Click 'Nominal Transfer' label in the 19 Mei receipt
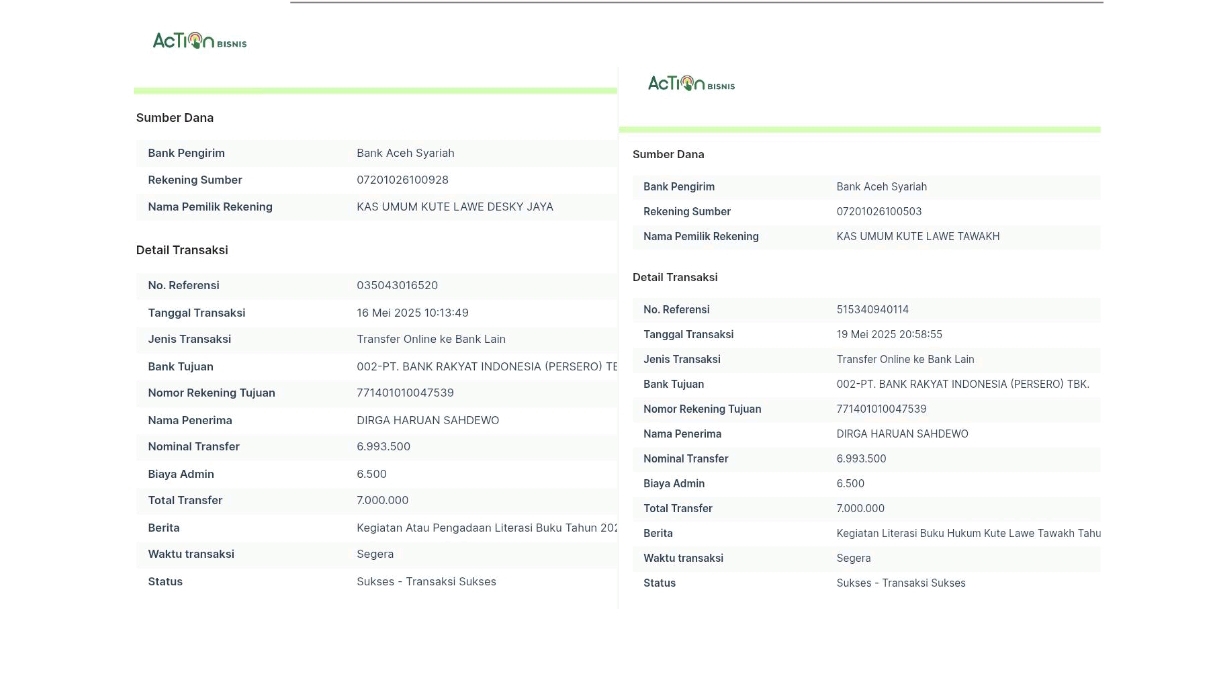This screenshot has width=1220, height=689. tap(686, 459)
